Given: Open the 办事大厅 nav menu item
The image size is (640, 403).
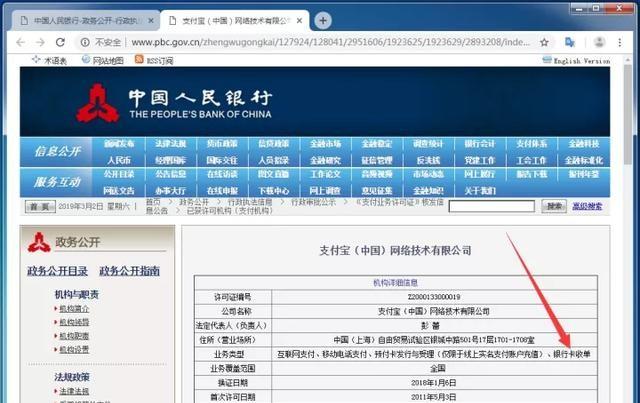Looking at the screenshot, I should click(x=171, y=191).
